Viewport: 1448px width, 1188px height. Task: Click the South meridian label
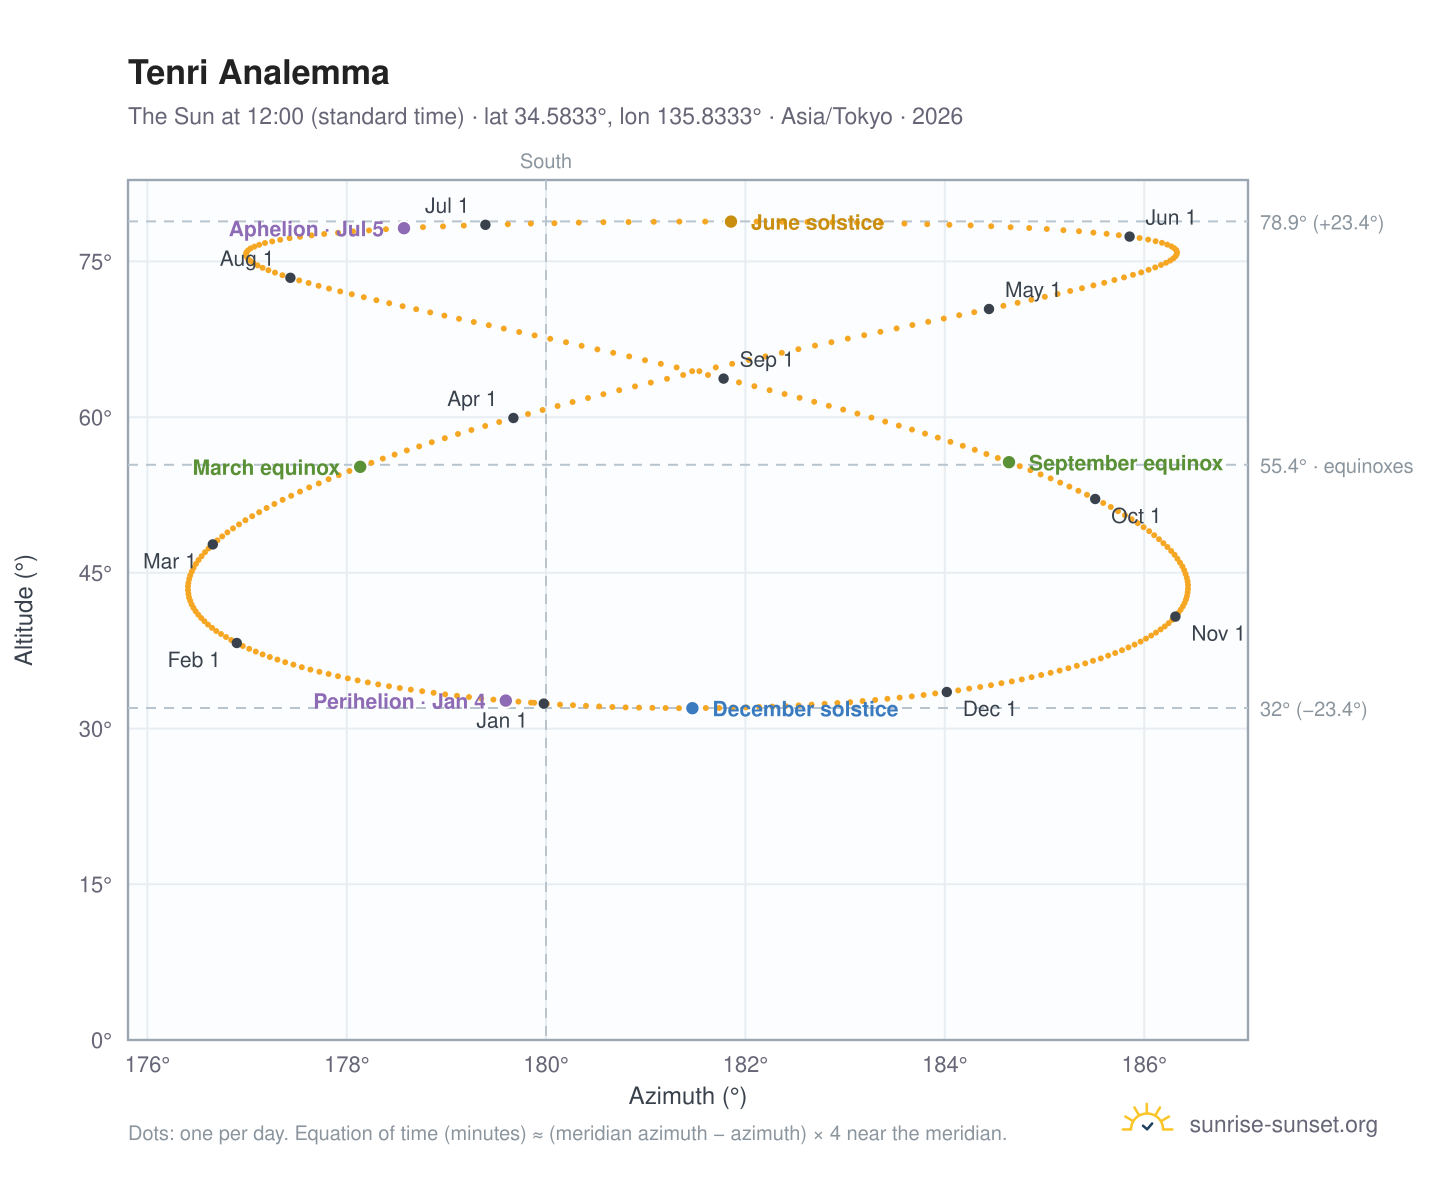[546, 162]
